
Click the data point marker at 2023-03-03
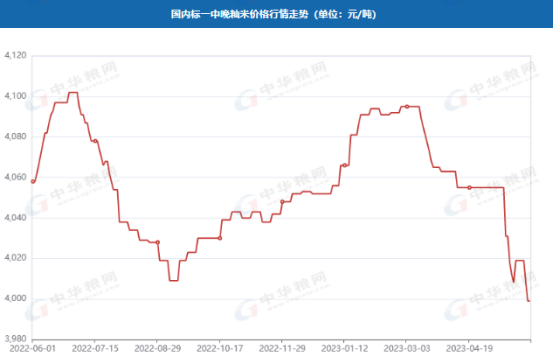(x=407, y=106)
